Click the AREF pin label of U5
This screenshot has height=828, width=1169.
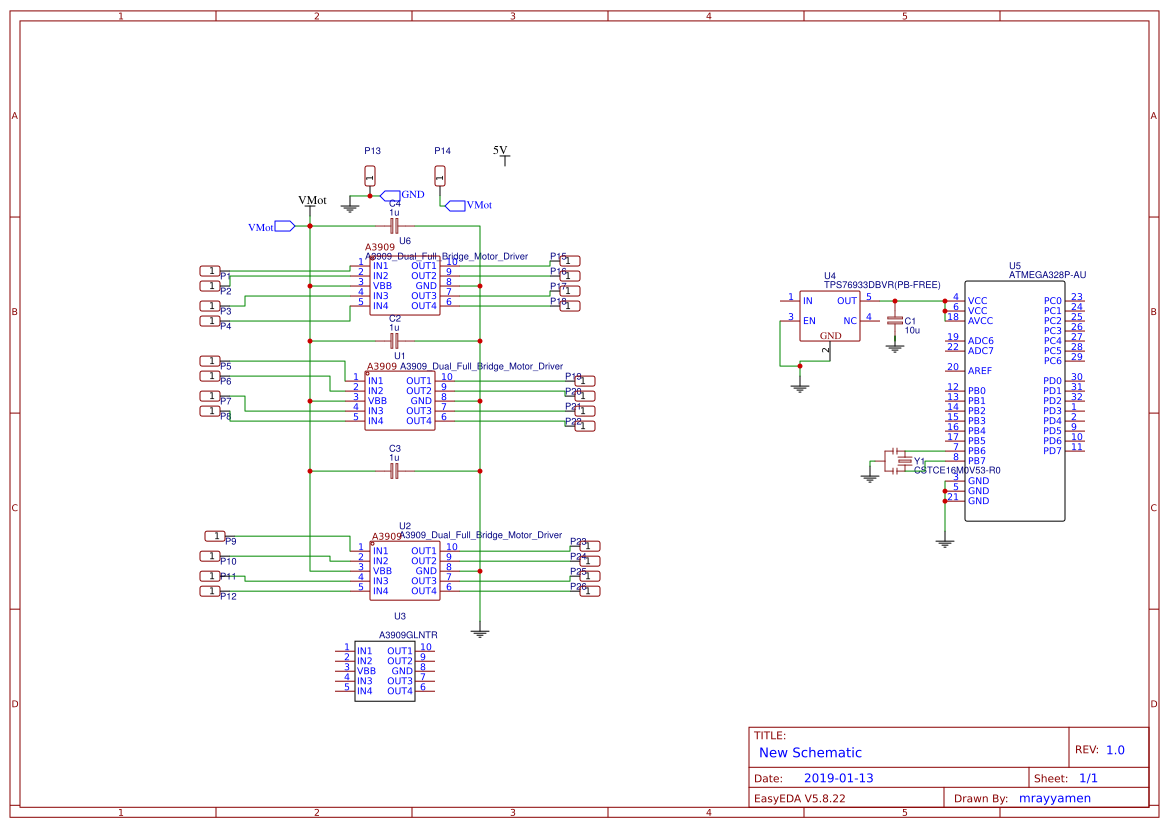(x=979, y=370)
